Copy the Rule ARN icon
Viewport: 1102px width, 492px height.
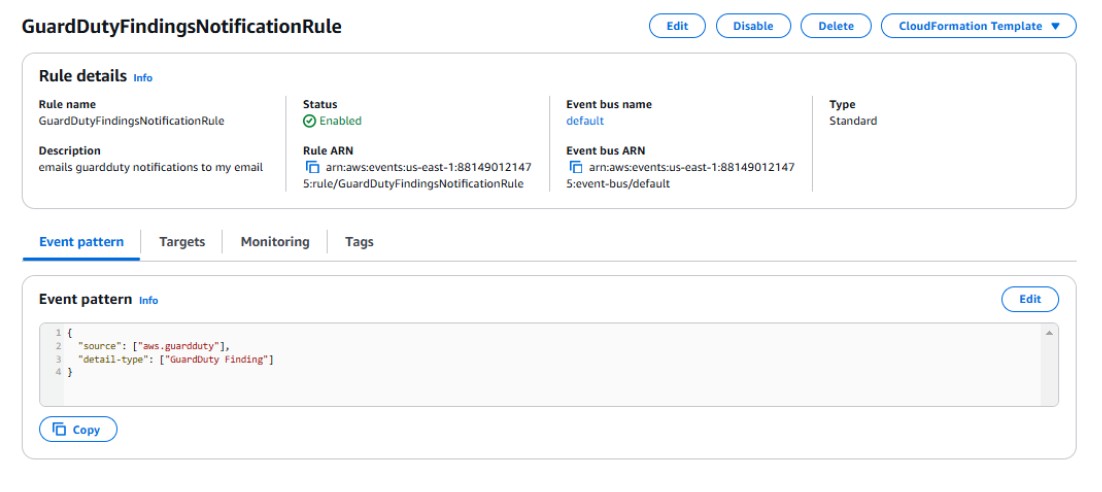[x=312, y=167]
